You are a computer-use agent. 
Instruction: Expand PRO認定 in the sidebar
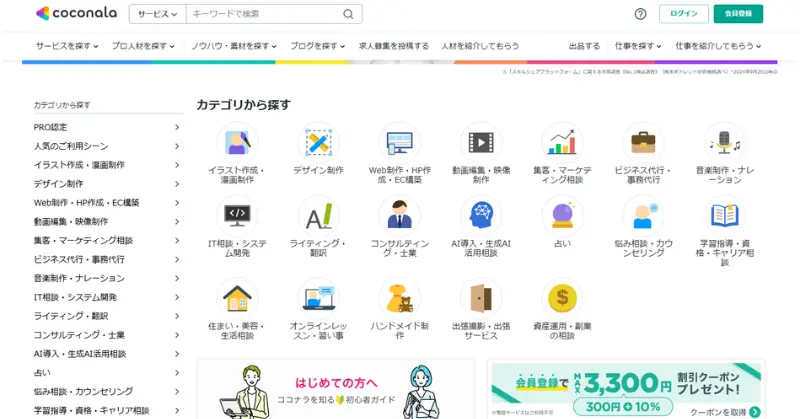pyautogui.click(x=107, y=127)
